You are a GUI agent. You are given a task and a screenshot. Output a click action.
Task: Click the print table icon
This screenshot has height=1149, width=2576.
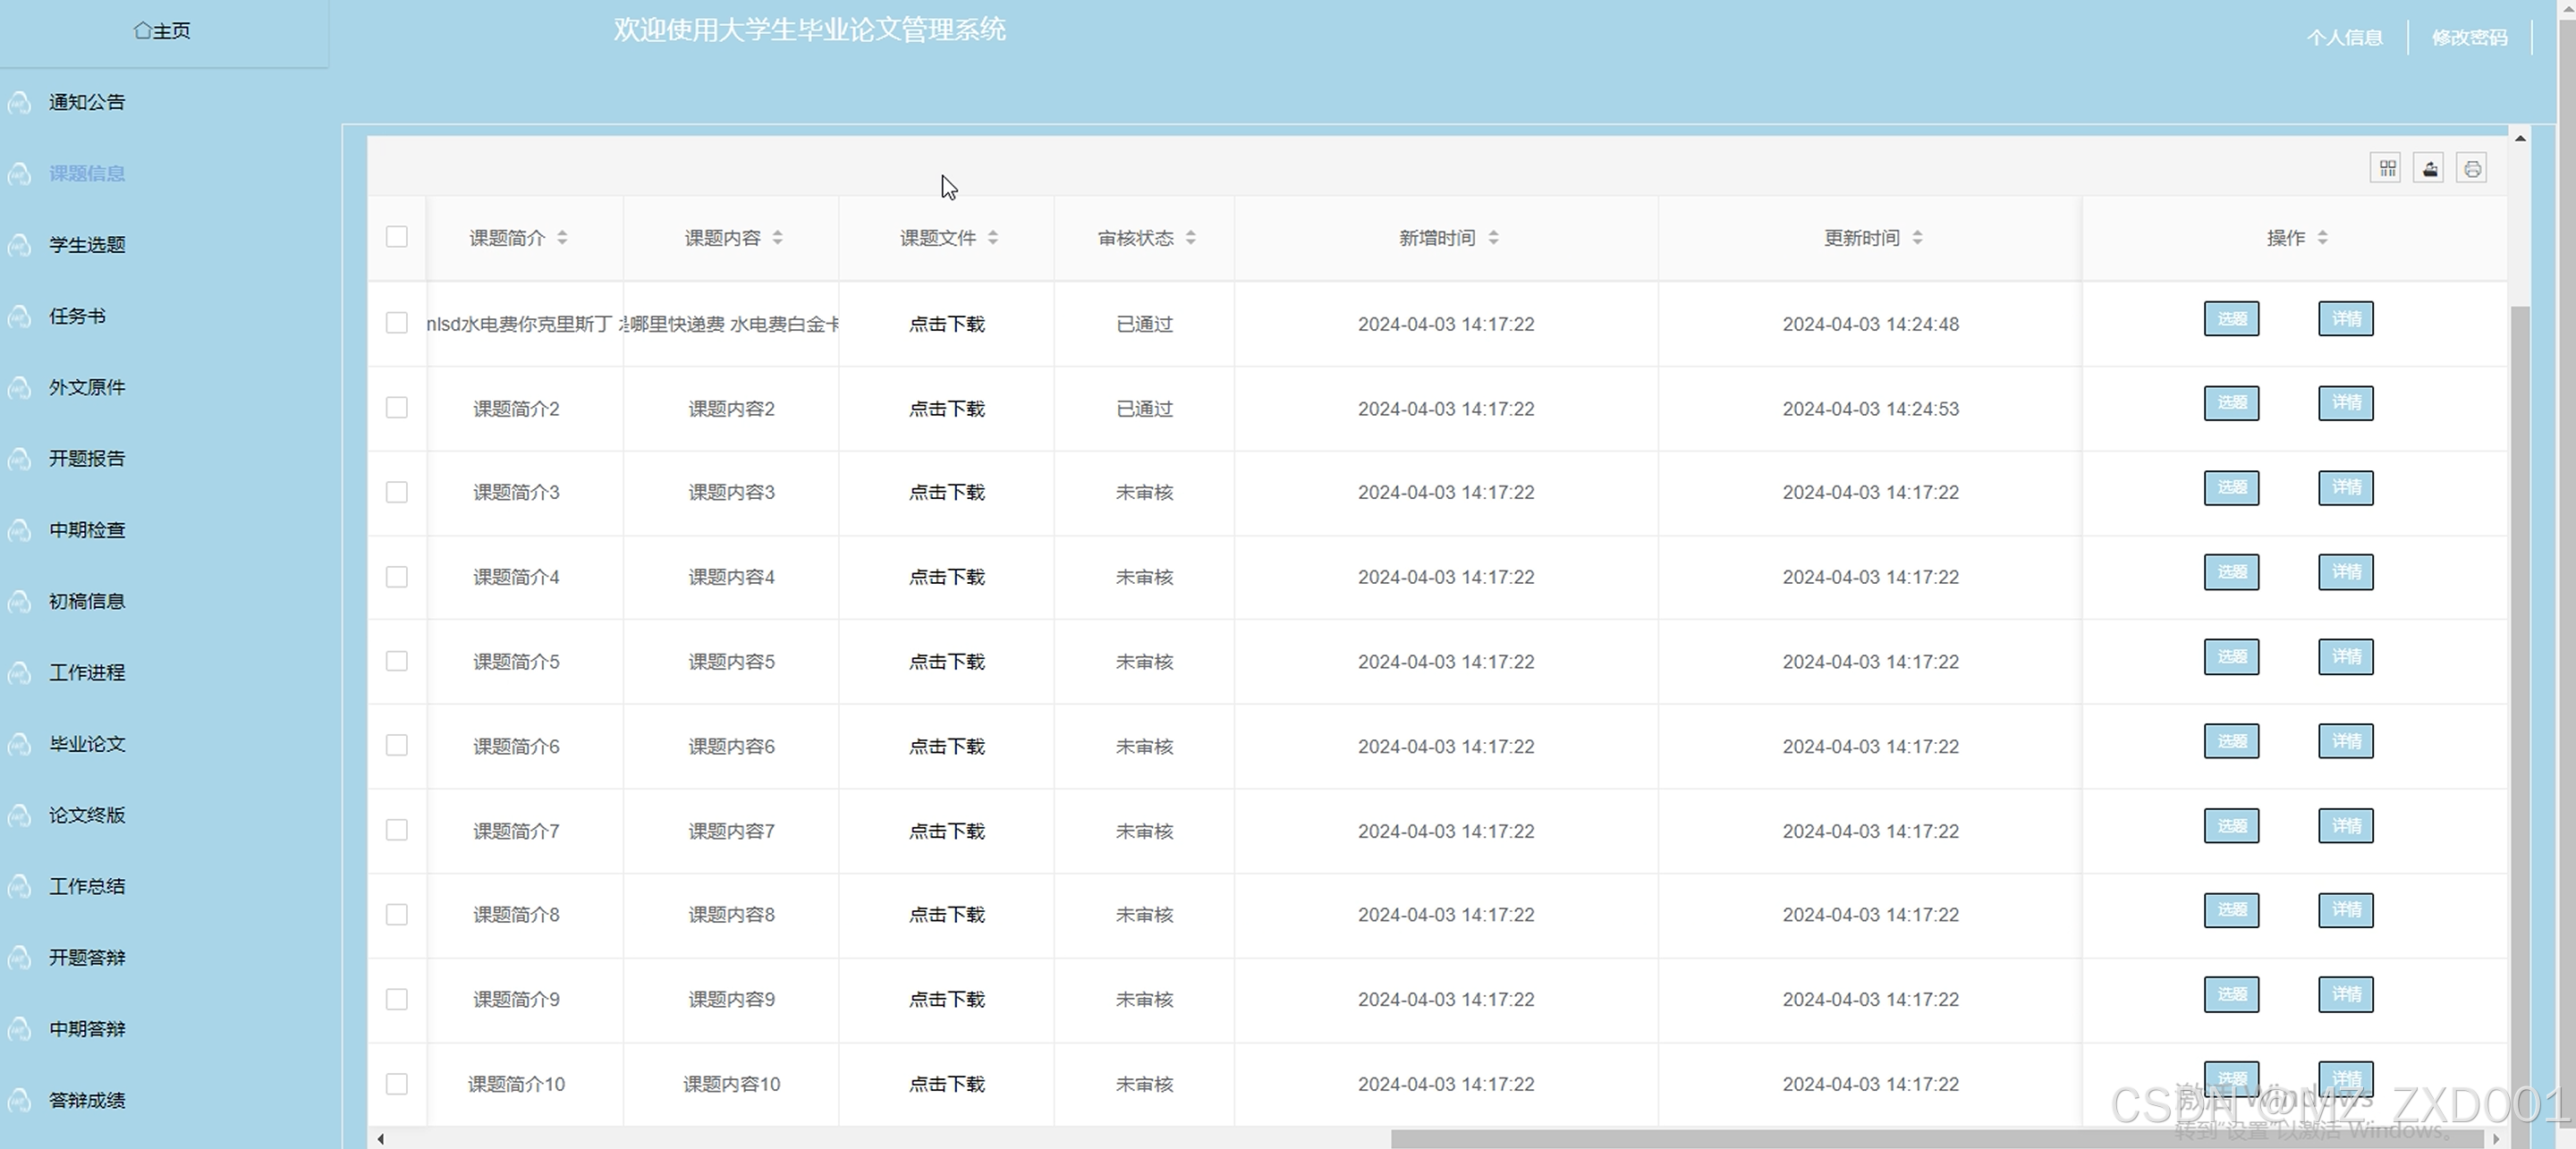point(2472,168)
